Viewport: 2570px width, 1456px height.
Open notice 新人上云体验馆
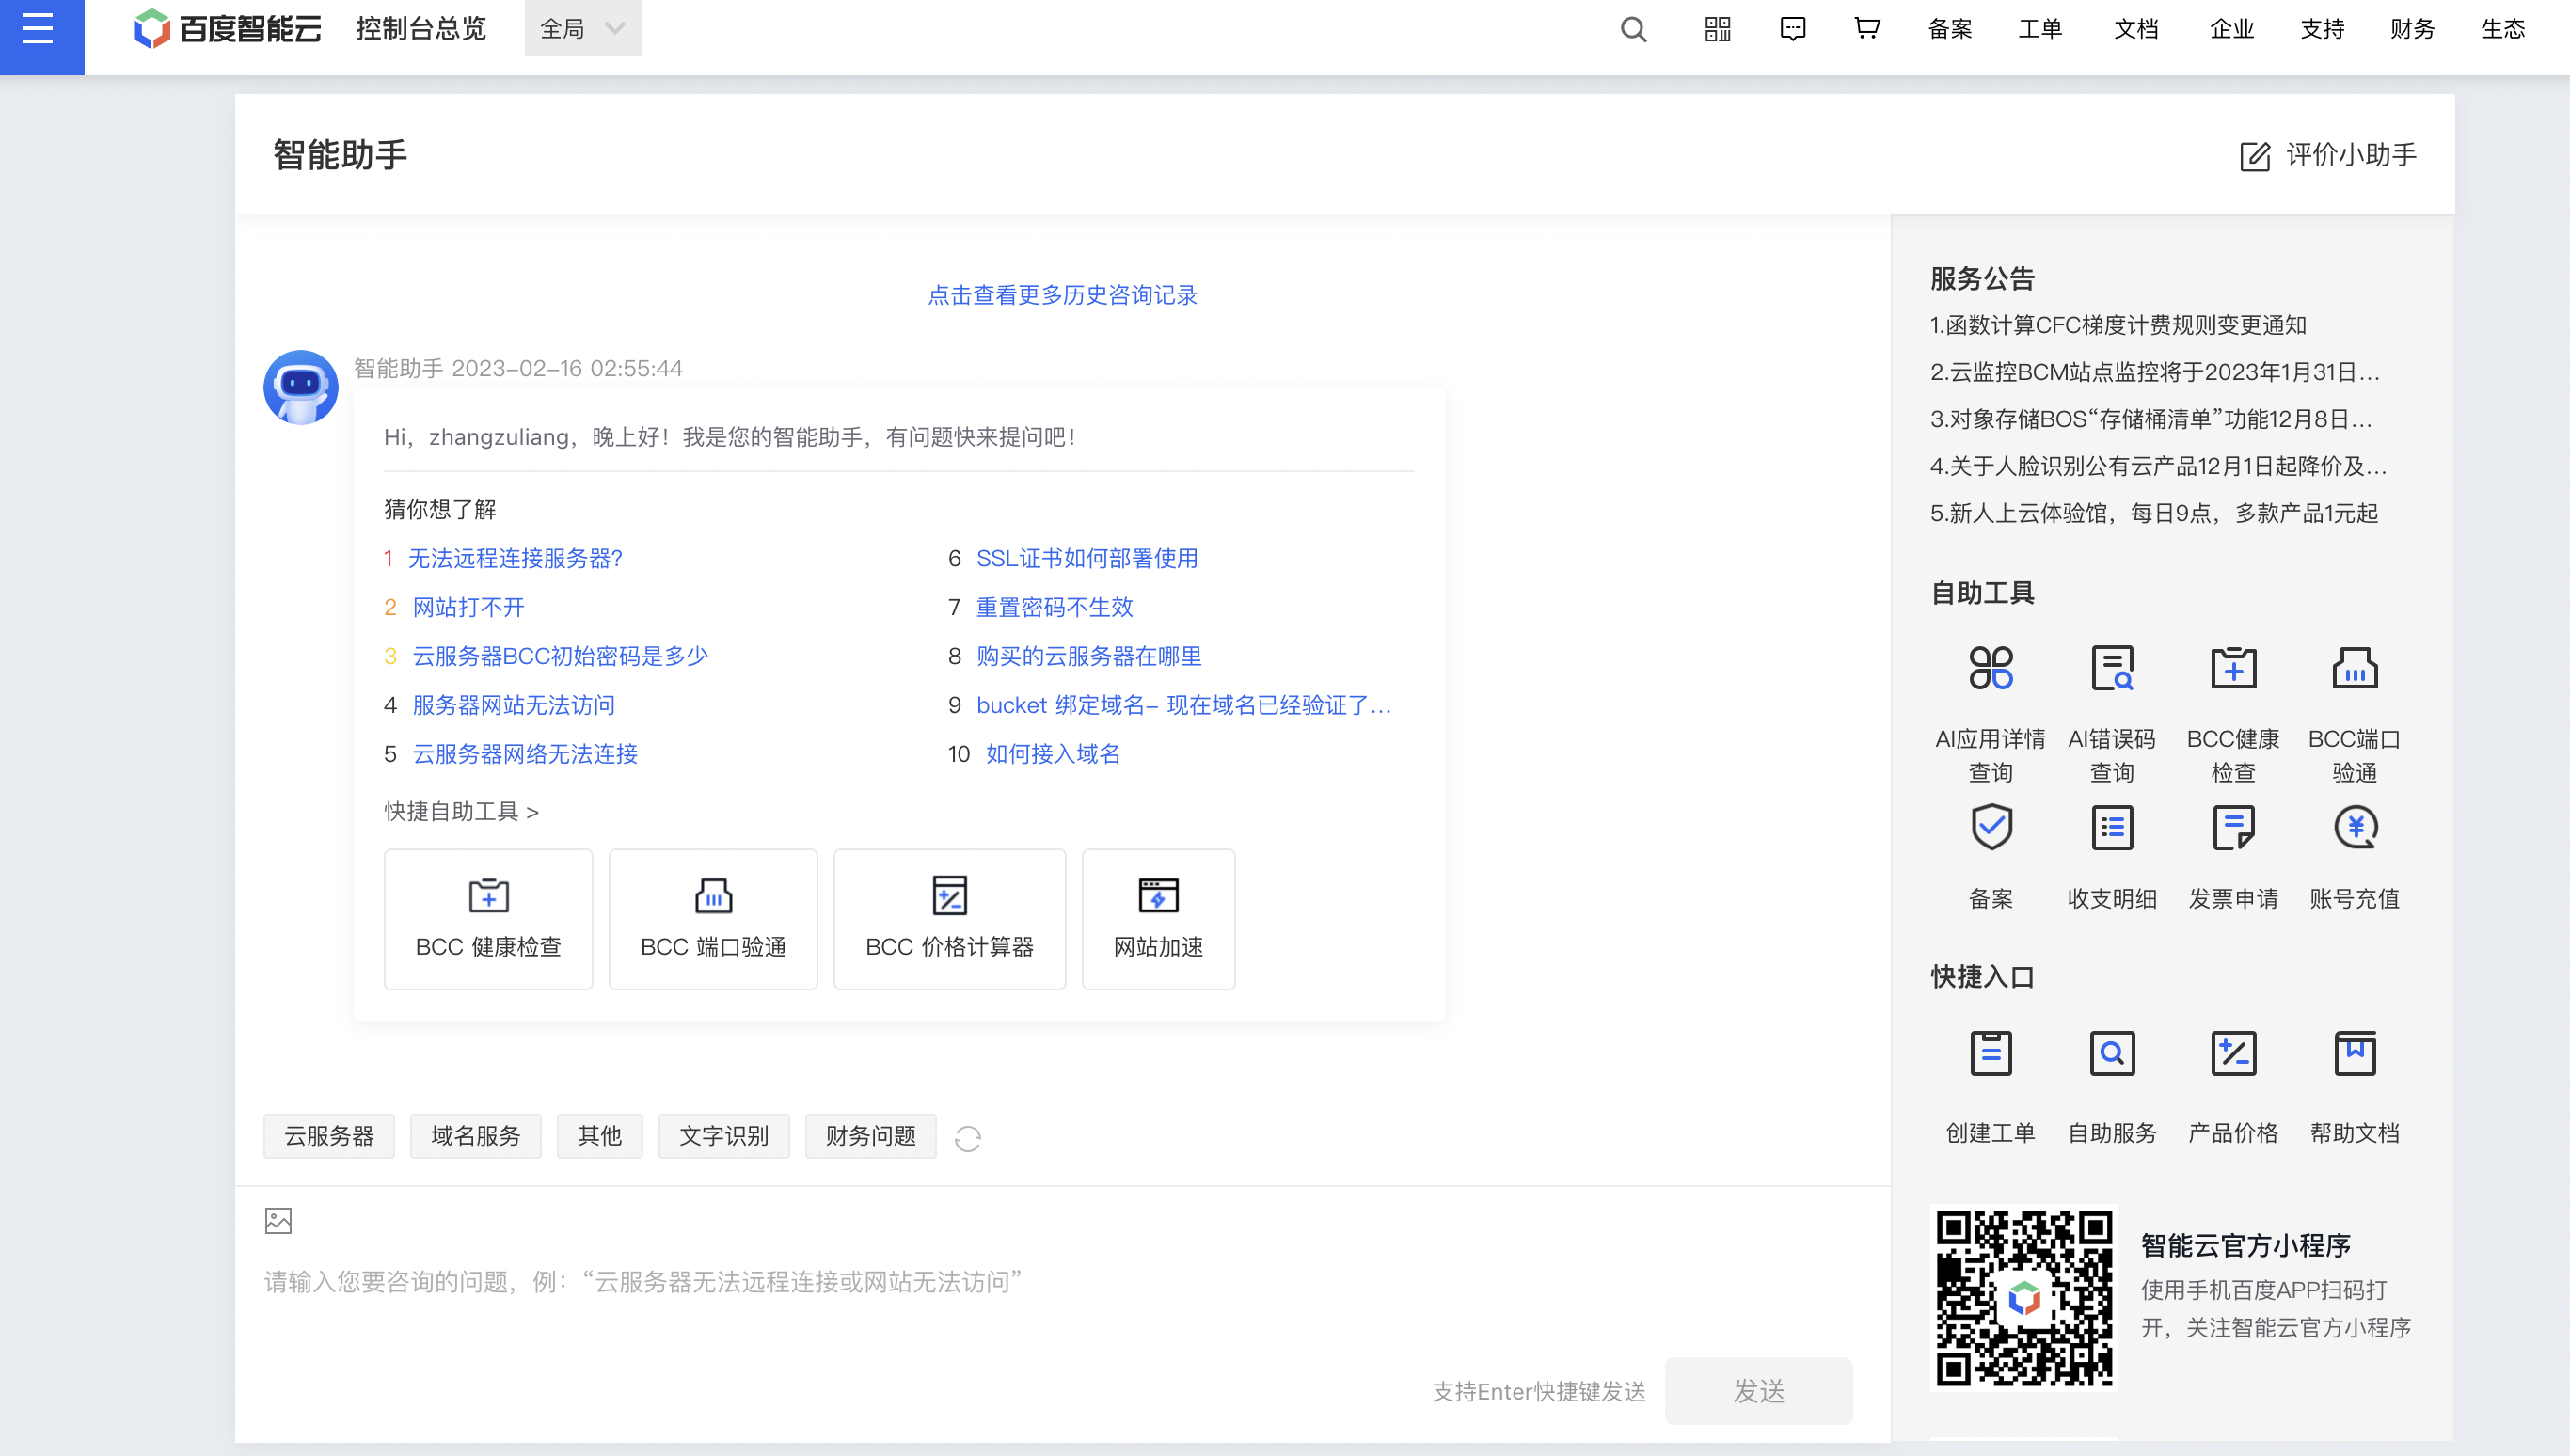(2153, 513)
